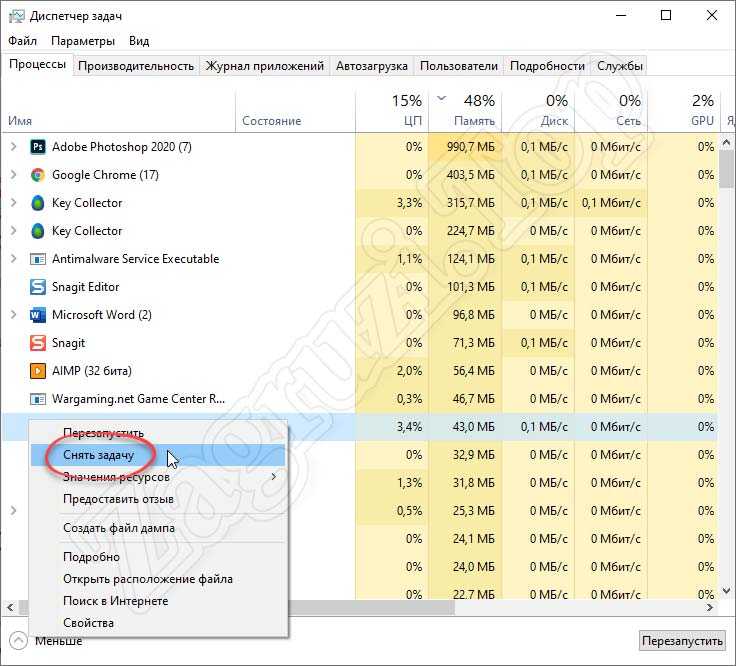Collapse view with the Меньше arrow icon

(18, 641)
